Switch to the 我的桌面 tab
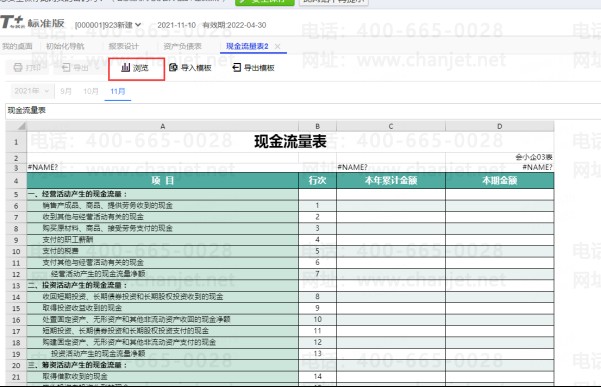The width and height of the screenshot is (601, 387). point(17,46)
